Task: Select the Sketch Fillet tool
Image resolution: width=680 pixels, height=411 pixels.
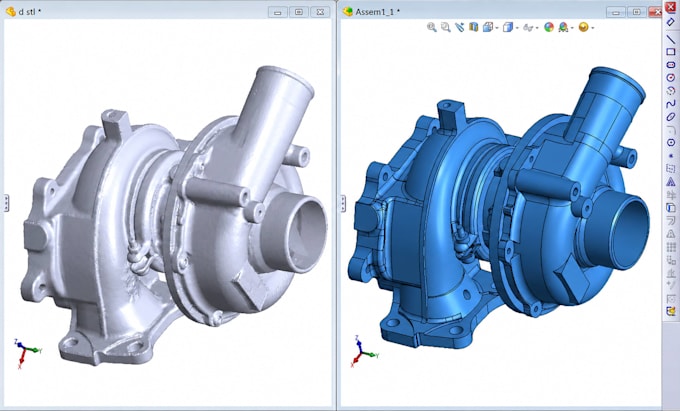Action: click(671, 130)
